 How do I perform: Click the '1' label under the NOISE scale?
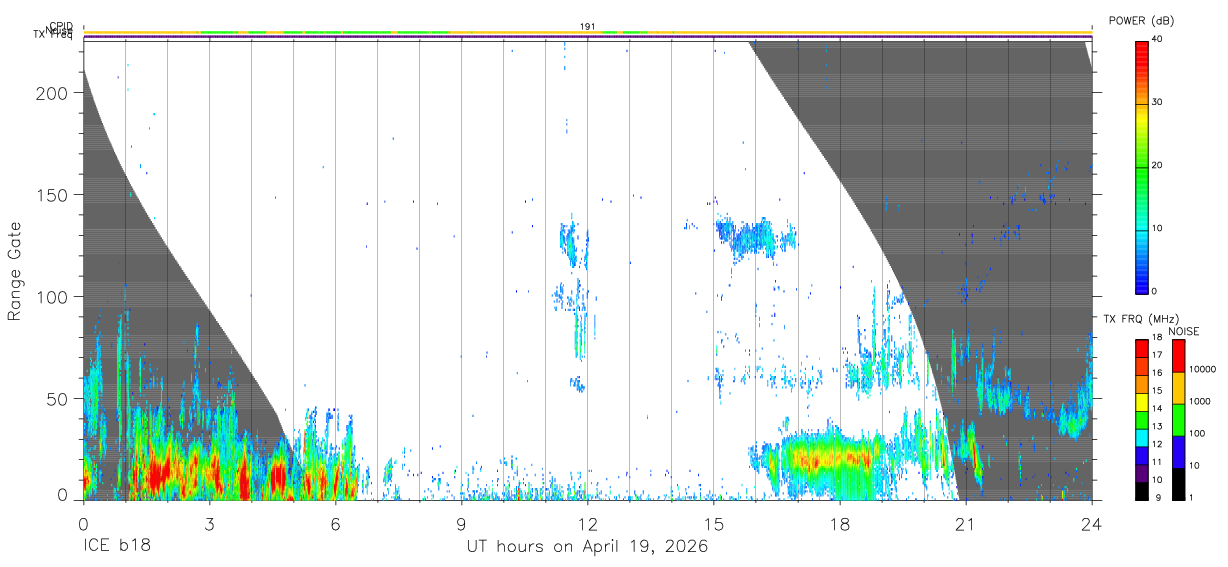tap(1190, 497)
